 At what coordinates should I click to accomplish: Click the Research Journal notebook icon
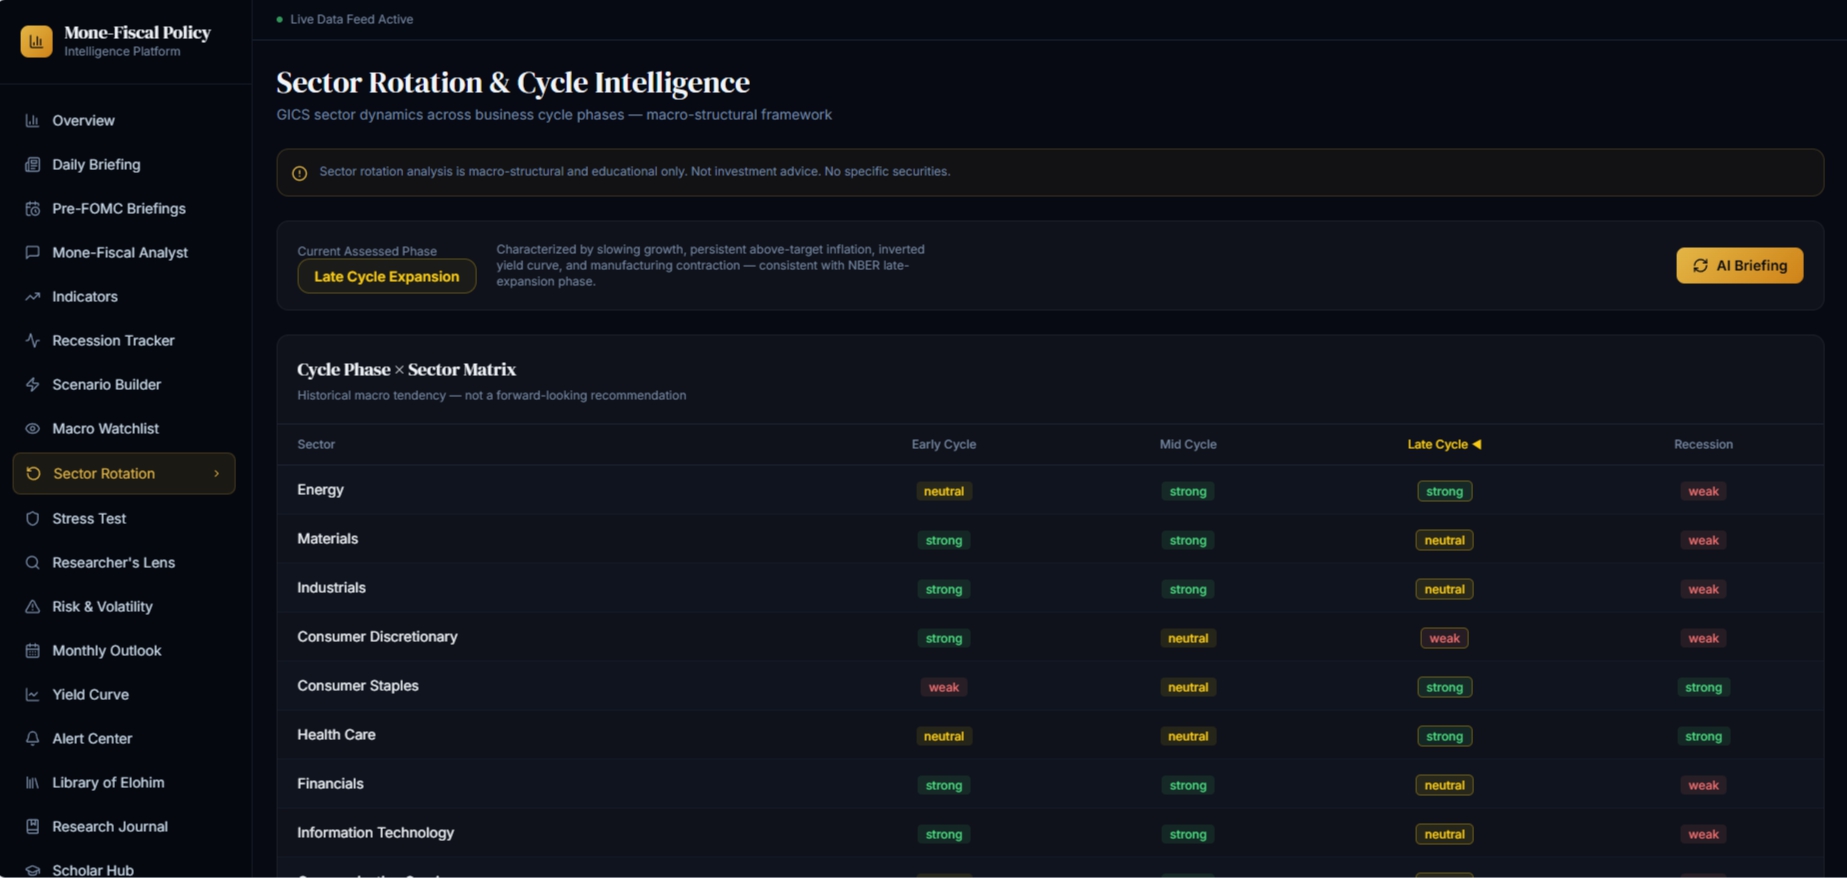pyautogui.click(x=32, y=826)
